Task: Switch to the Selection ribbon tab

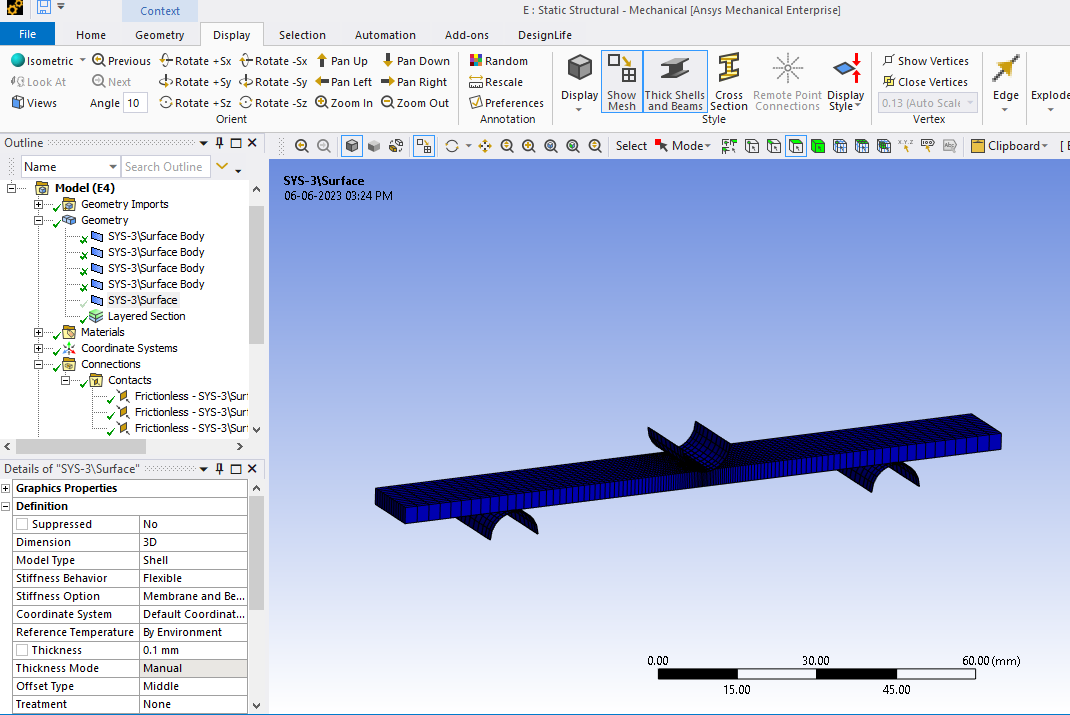Action: point(302,35)
